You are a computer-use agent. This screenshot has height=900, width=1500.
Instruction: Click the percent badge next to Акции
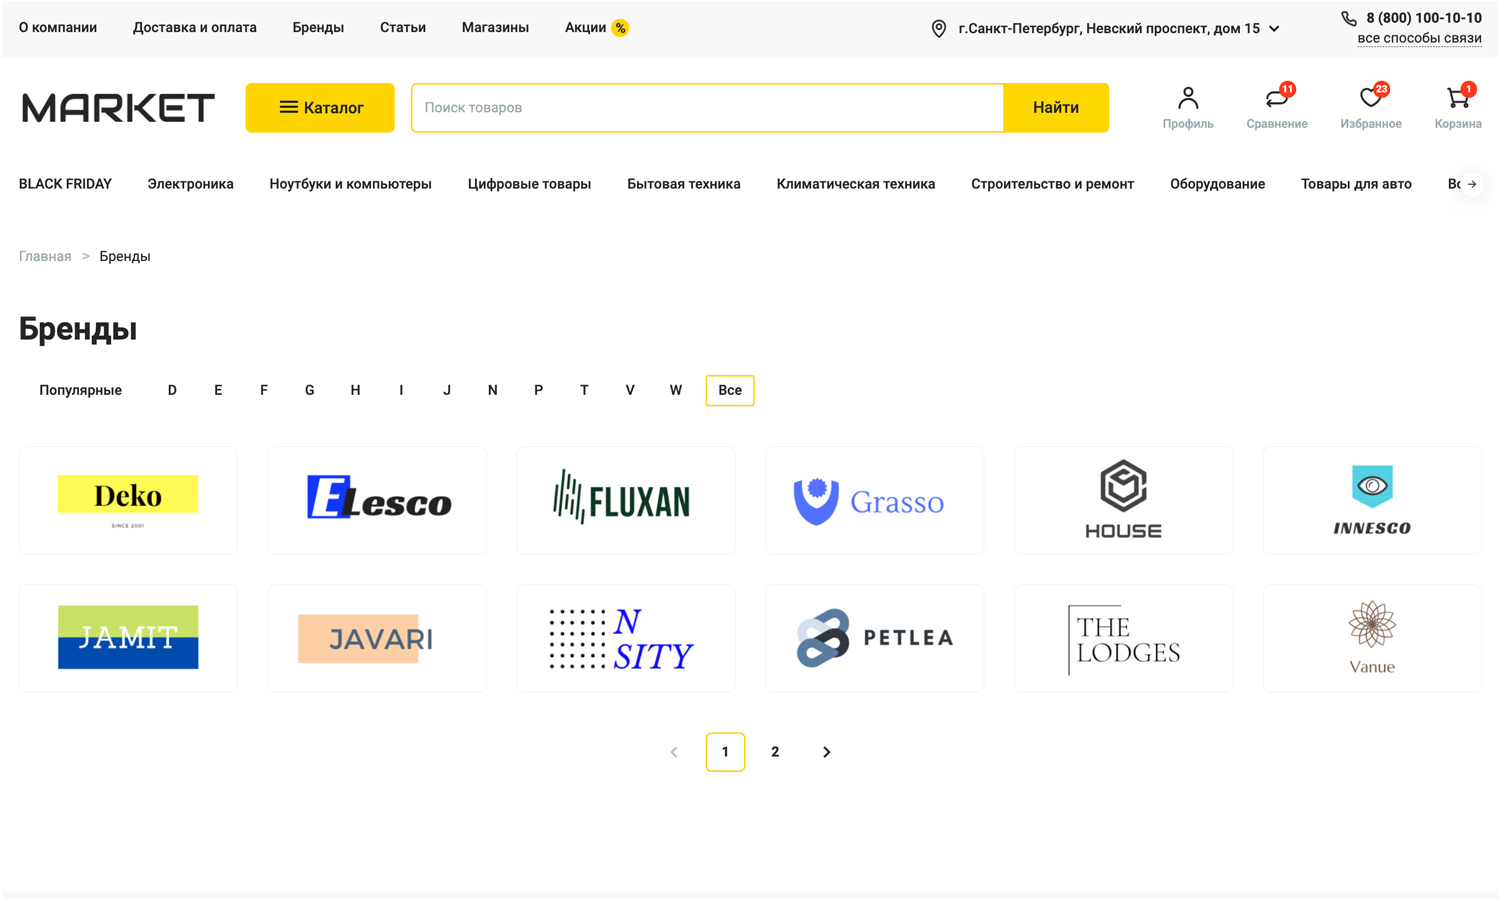620,28
